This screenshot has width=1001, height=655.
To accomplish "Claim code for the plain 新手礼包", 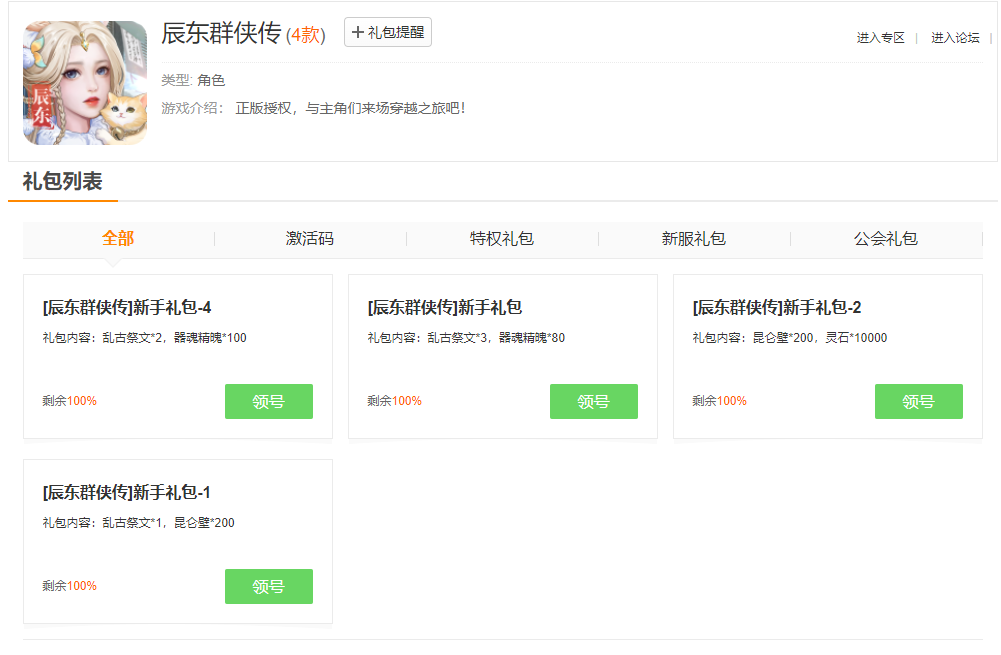I will tap(594, 401).
